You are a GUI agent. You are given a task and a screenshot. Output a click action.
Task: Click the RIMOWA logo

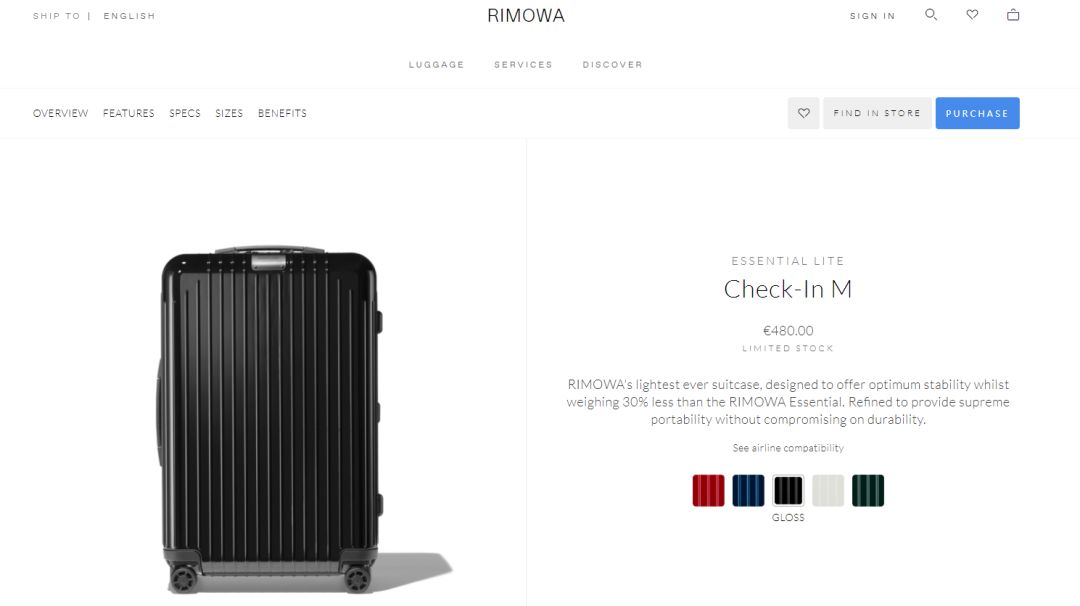click(526, 15)
